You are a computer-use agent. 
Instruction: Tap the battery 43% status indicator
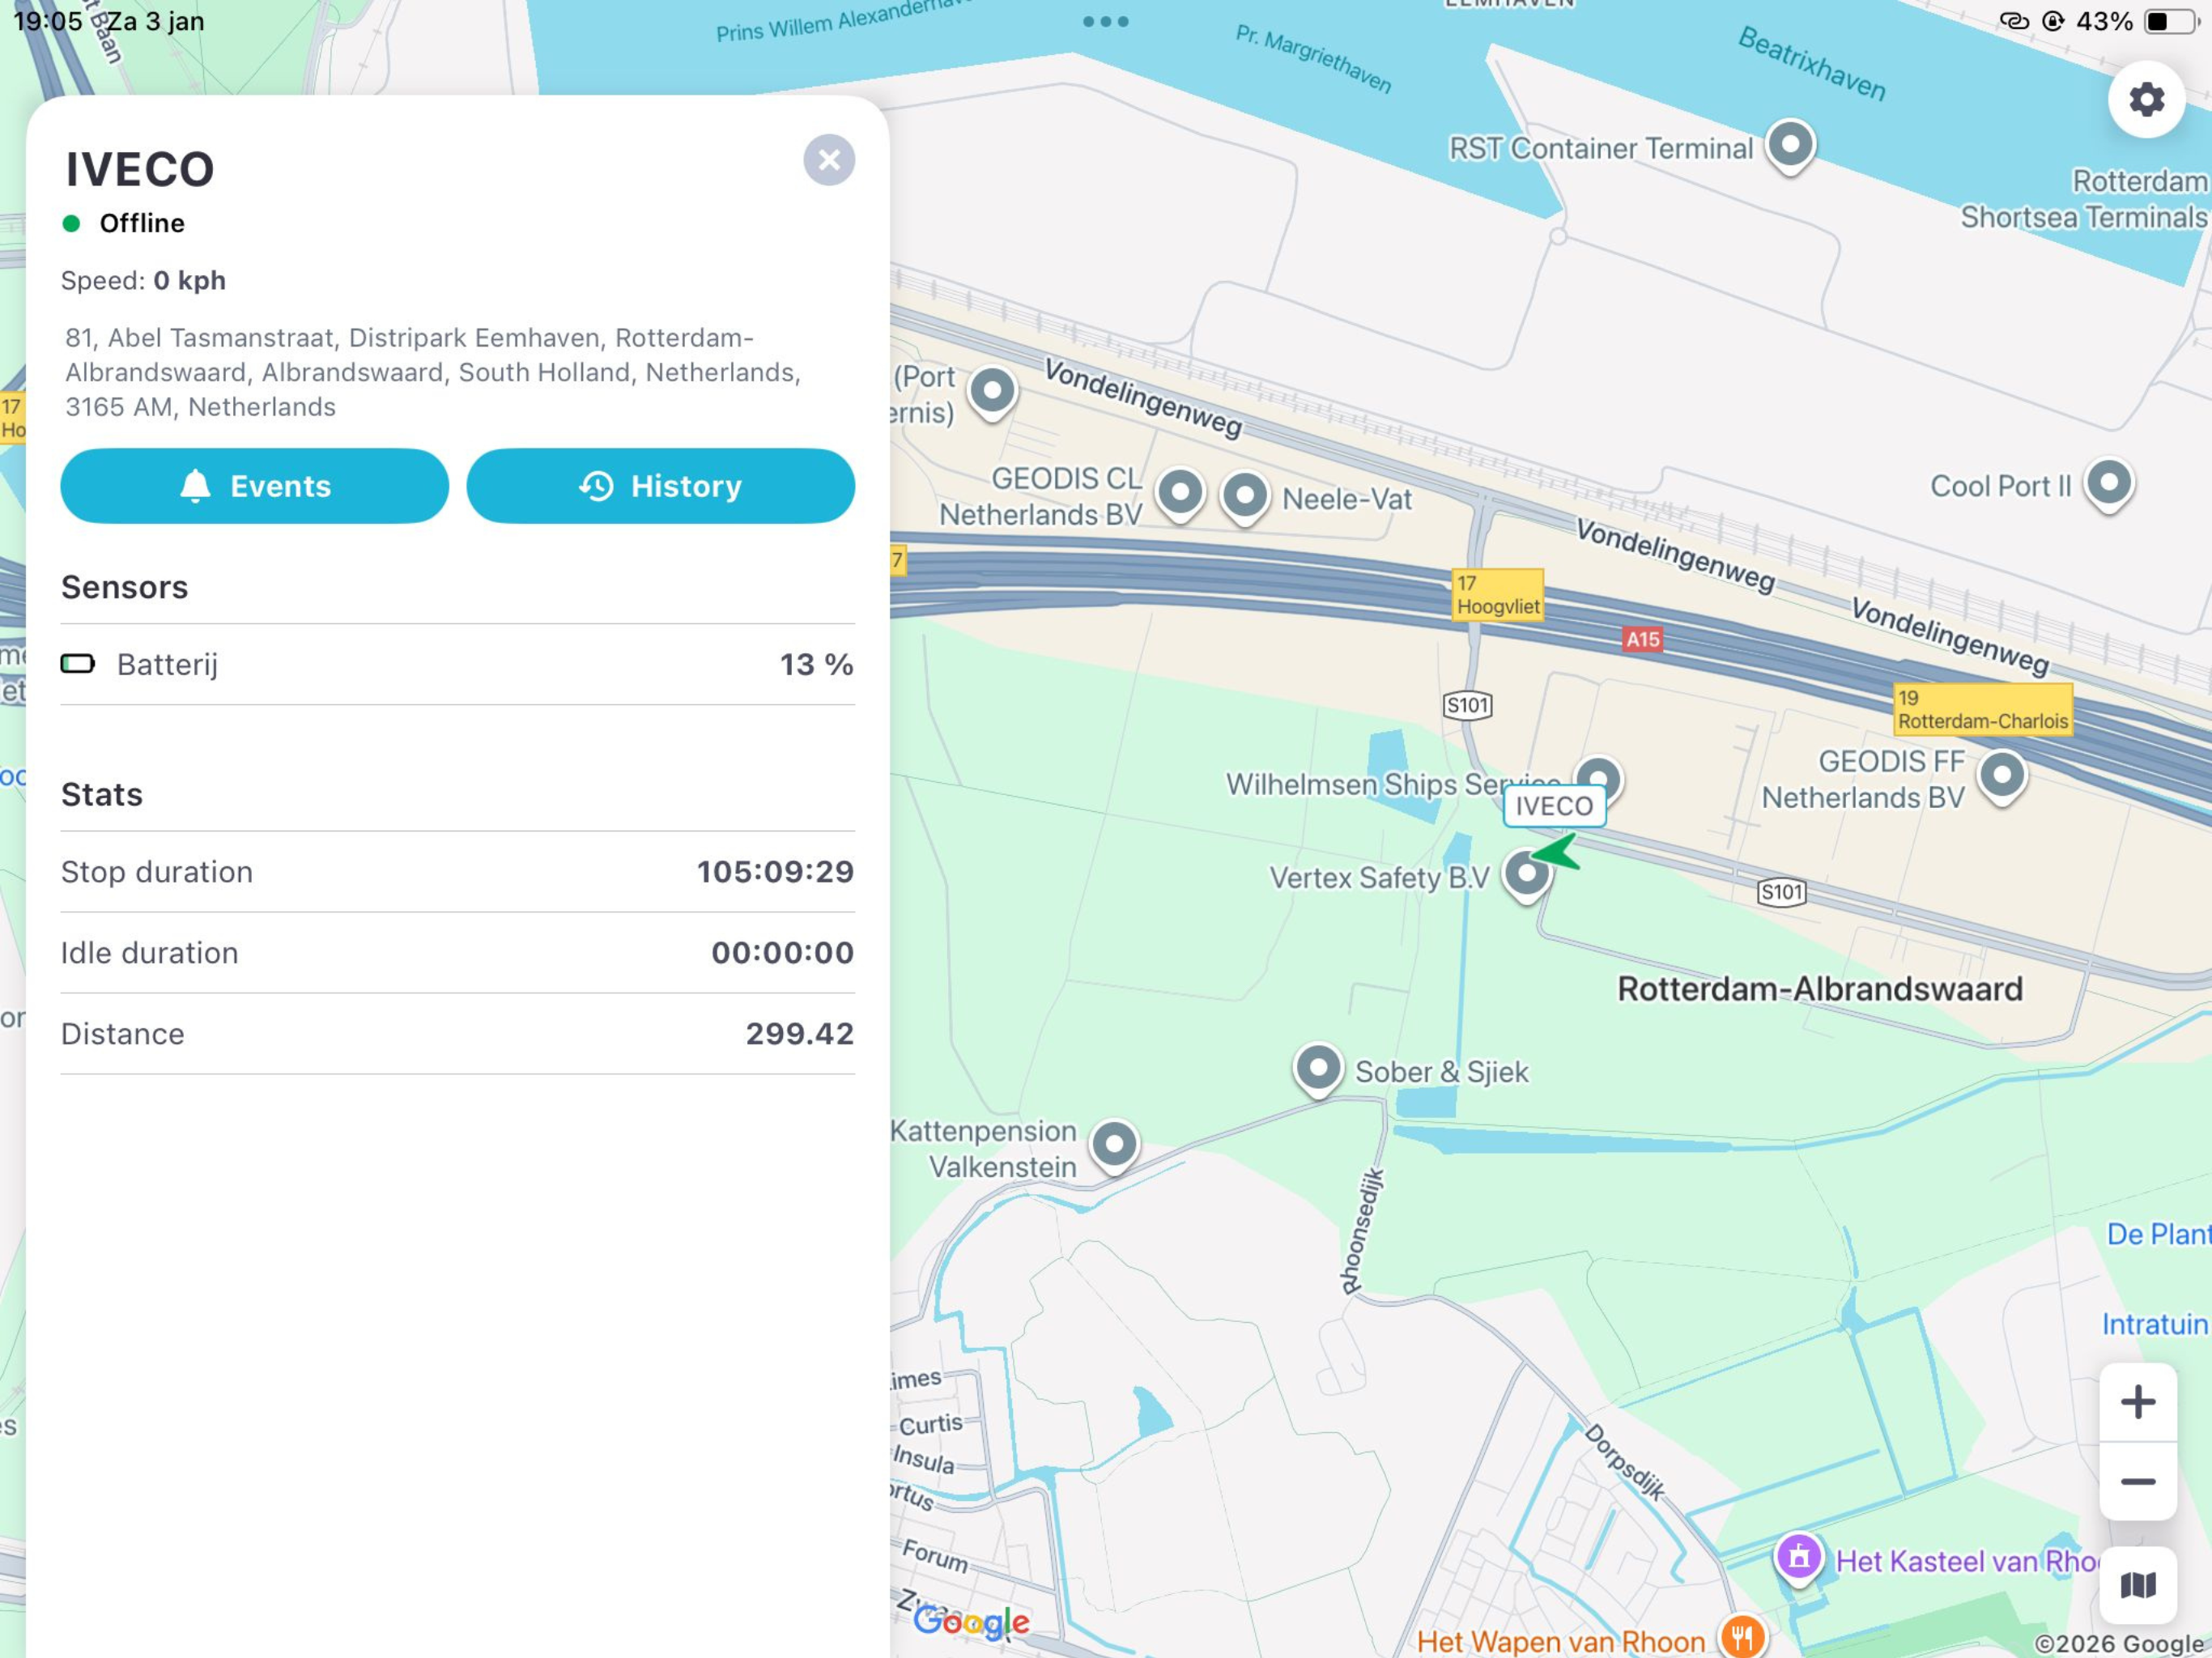(2138, 21)
